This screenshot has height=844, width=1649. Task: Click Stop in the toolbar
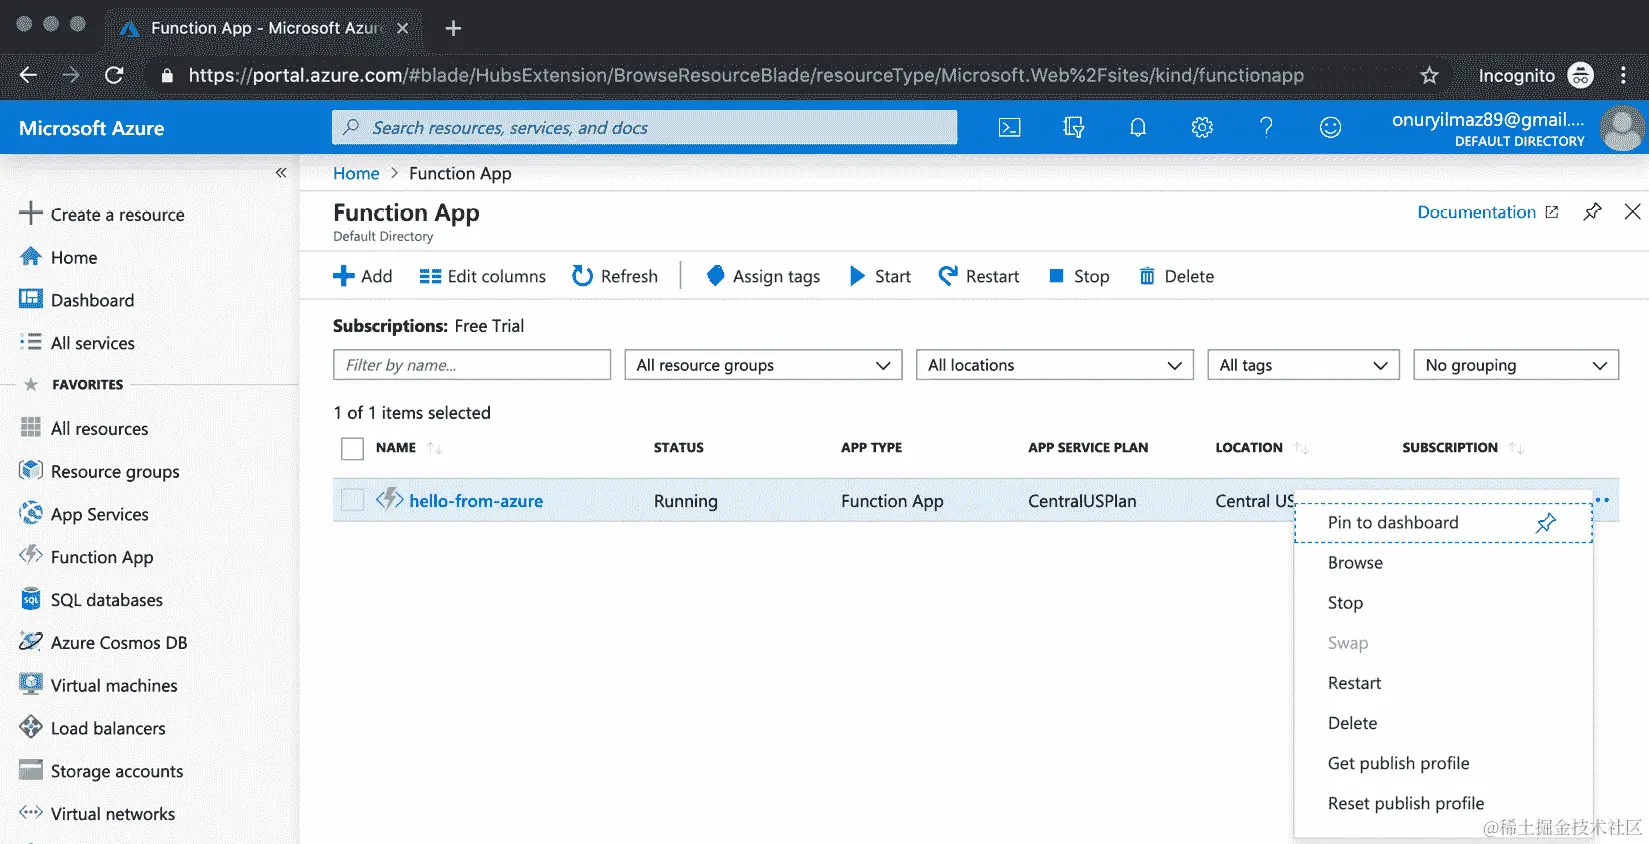pyautogui.click(x=1078, y=276)
